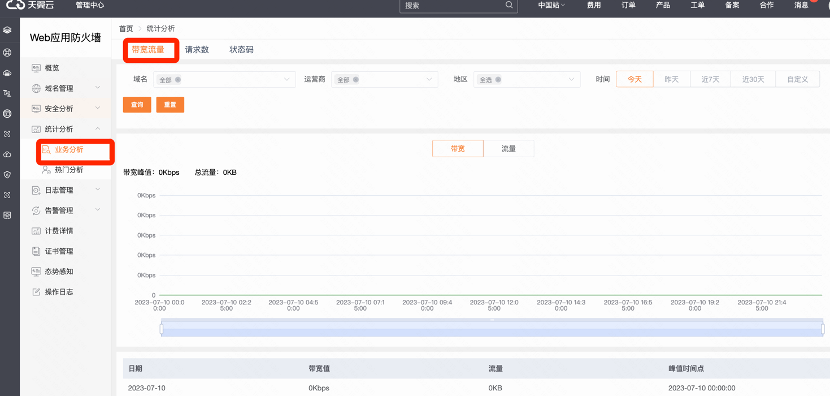
Task: Open 态势感知 via its monitor icon
Action: (x=36, y=271)
